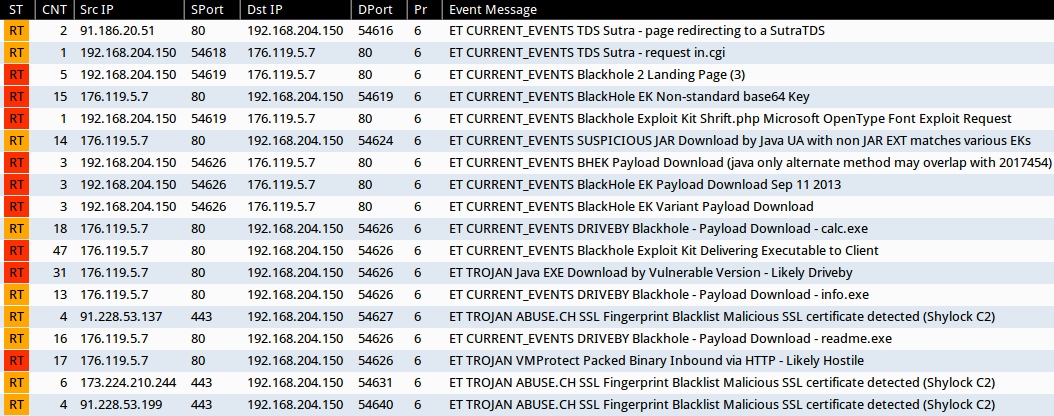1054x416 pixels.
Task: Click count 31 in Java EXE Download row
Action: coord(60,273)
